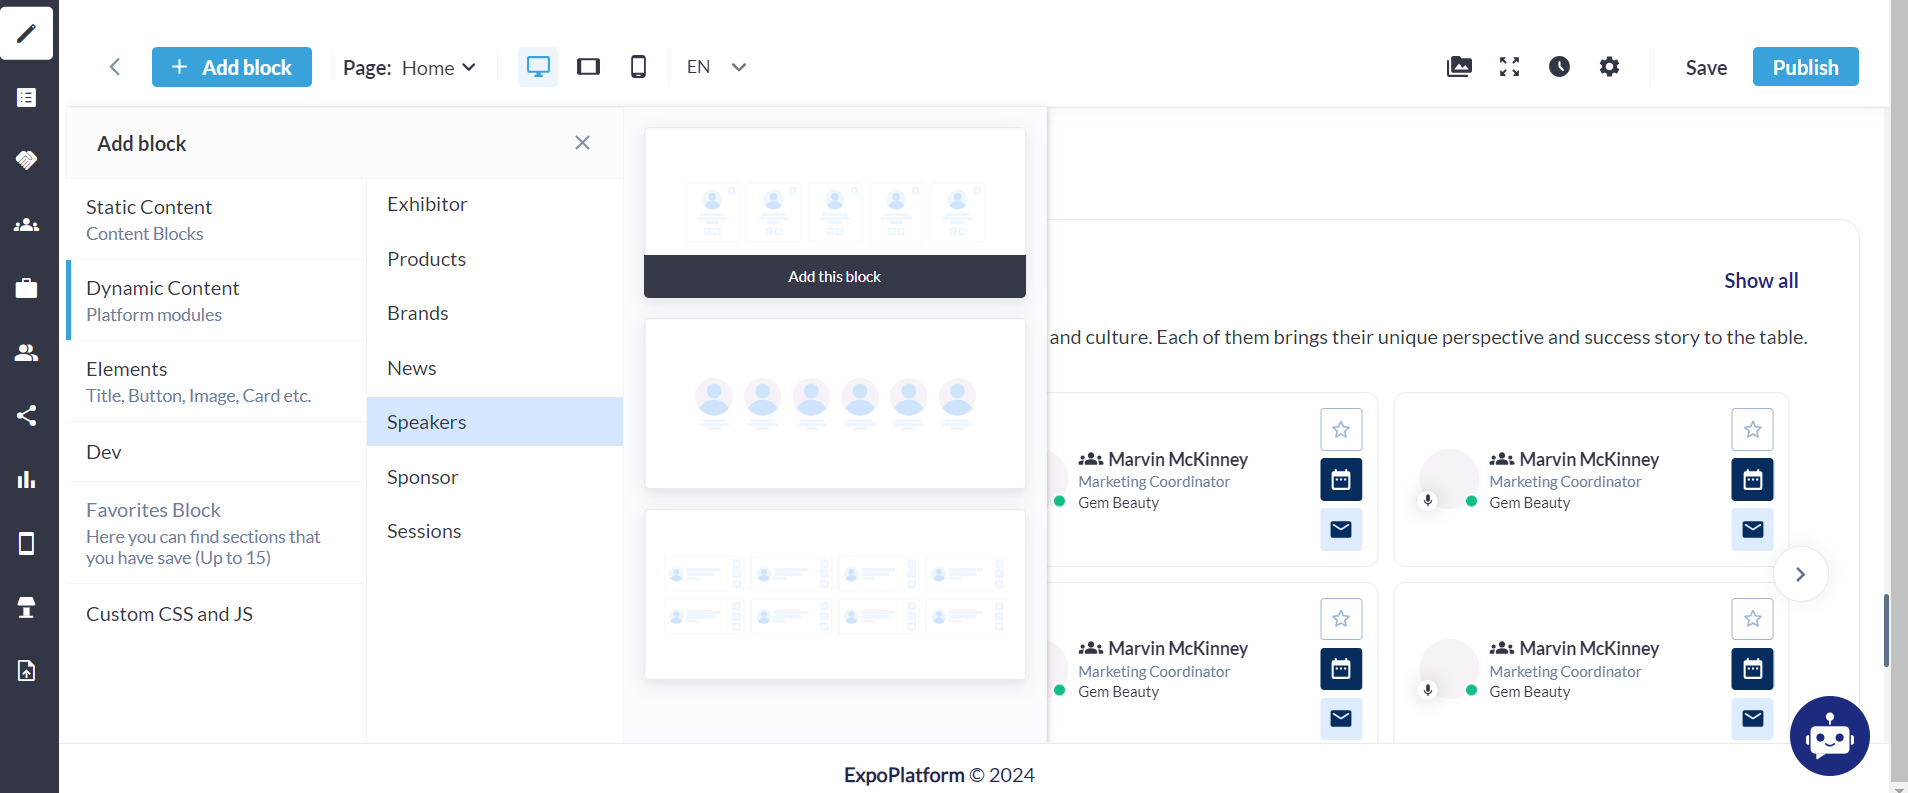1908x793 pixels.
Task: Click the Save button
Action: [1706, 67]
